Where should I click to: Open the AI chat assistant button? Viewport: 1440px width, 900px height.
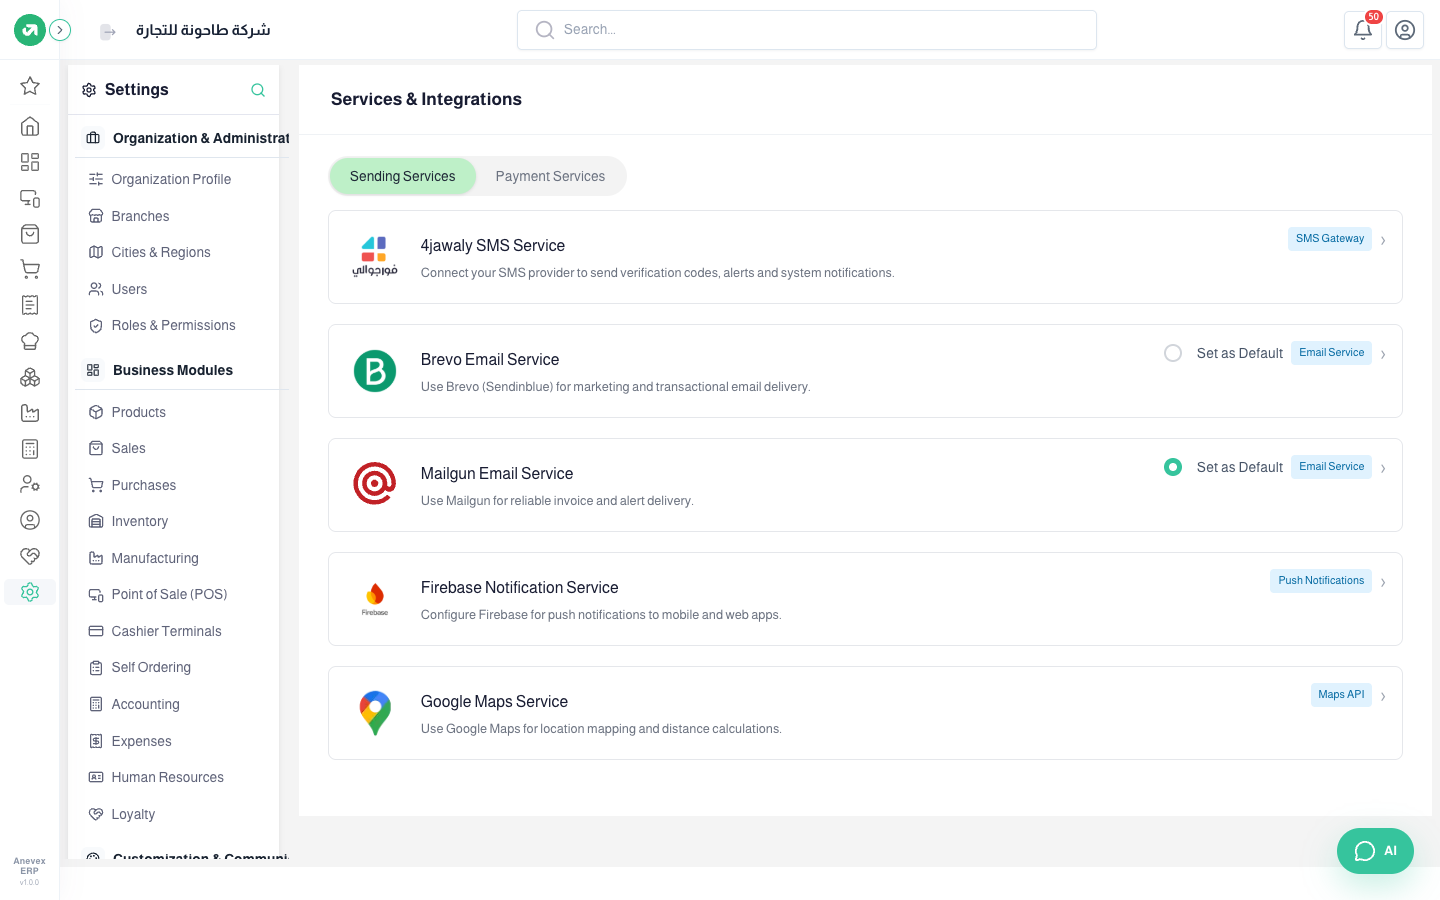pos(1375,851)
